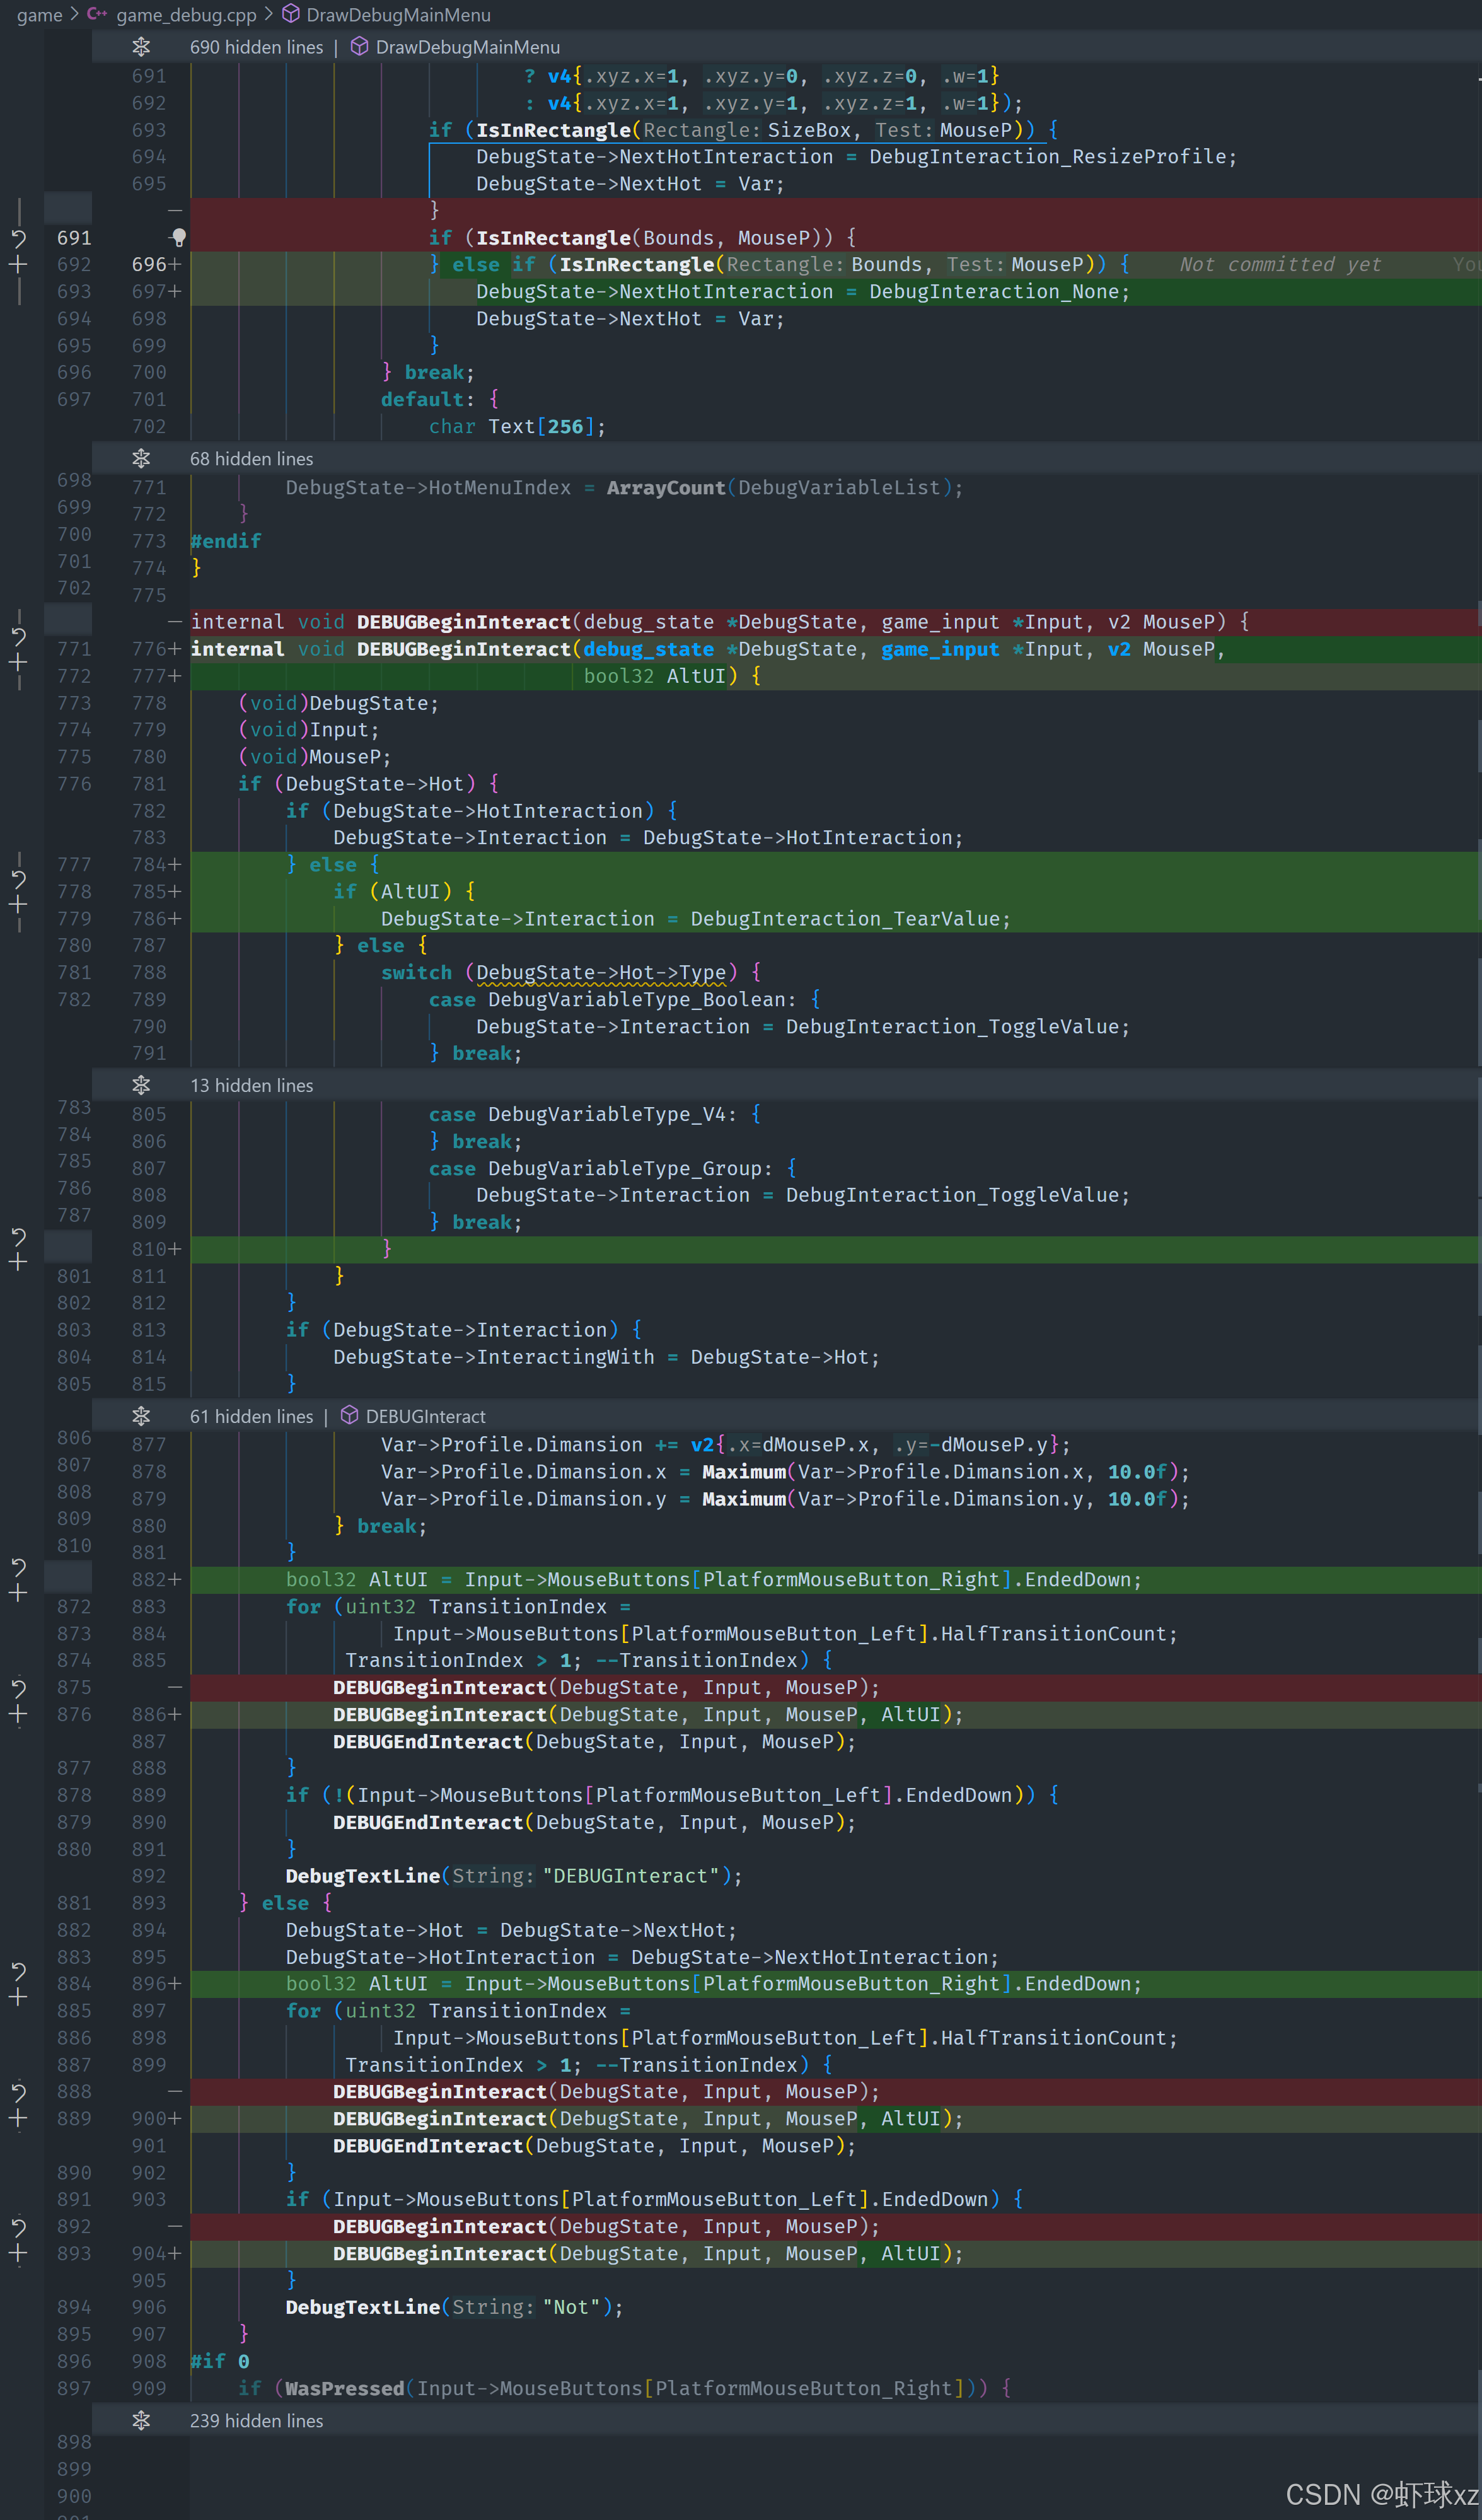This screenshot has height=2520, width=1482.
Task: Revert the IsInRectangle Bounds change block
Action: coord(18,238)
